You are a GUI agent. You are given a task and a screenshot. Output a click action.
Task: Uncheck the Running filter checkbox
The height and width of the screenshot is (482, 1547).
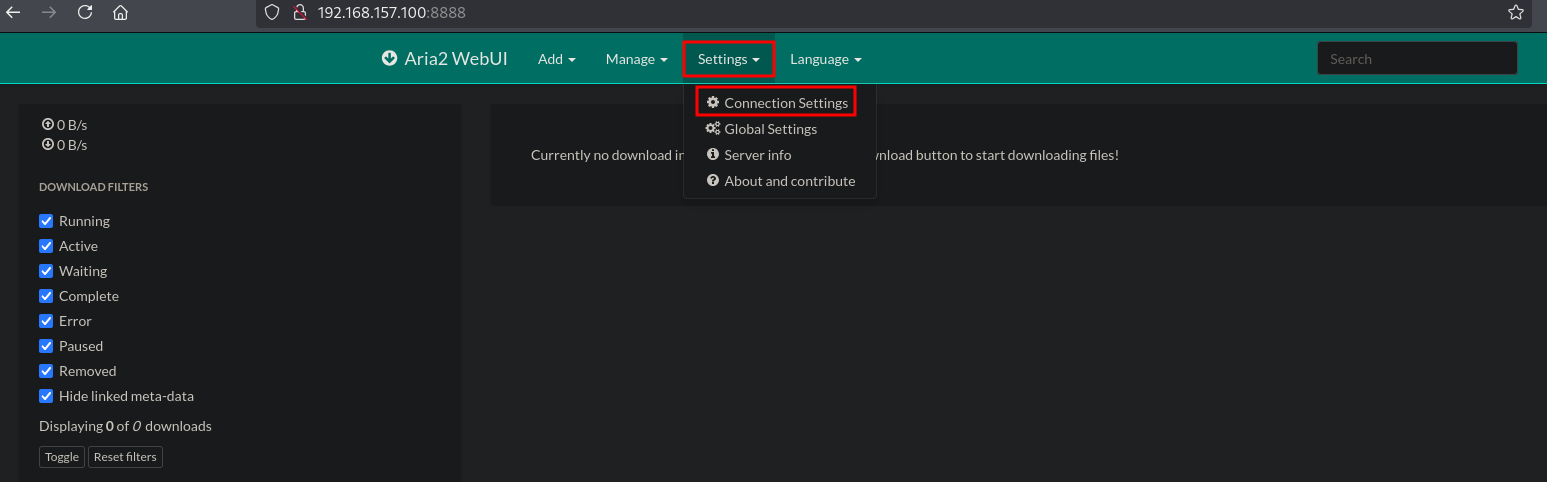click(x=46, y=221)
